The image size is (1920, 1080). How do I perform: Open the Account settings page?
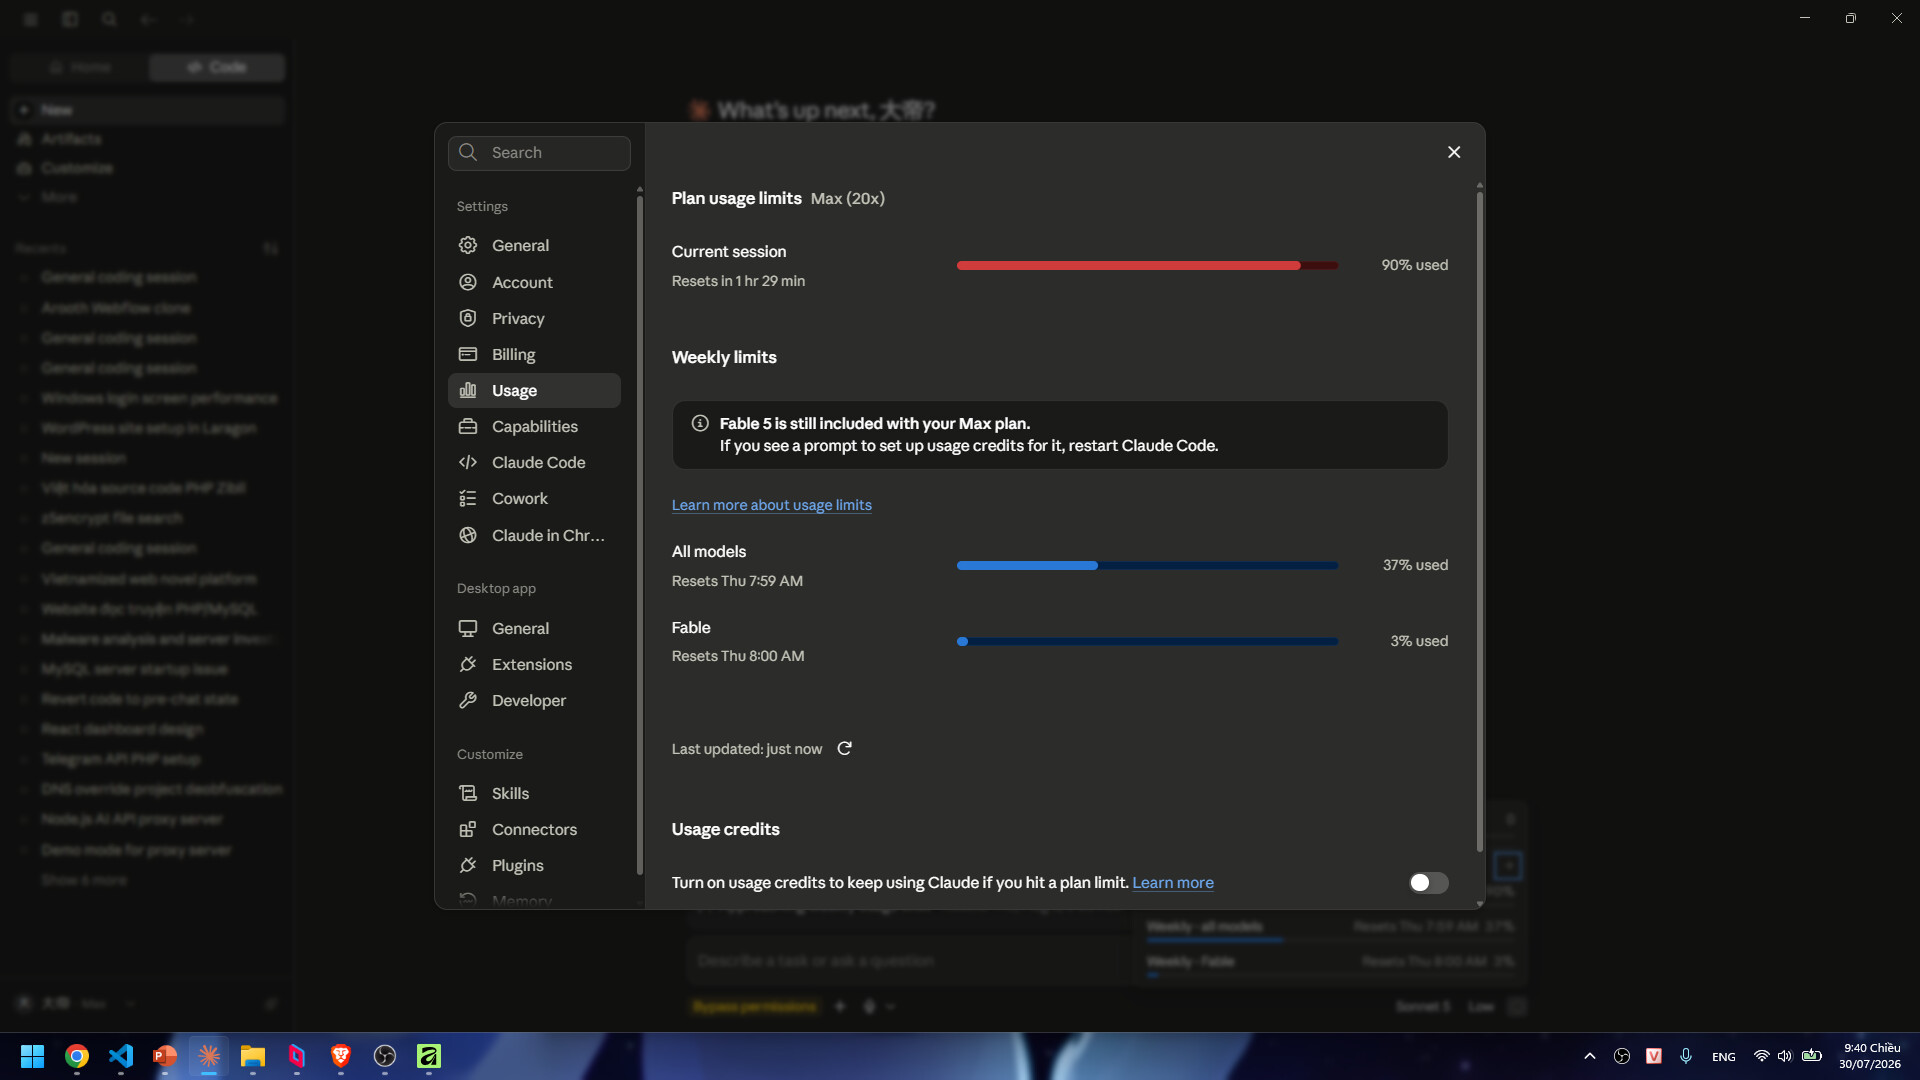pos(534,282)
